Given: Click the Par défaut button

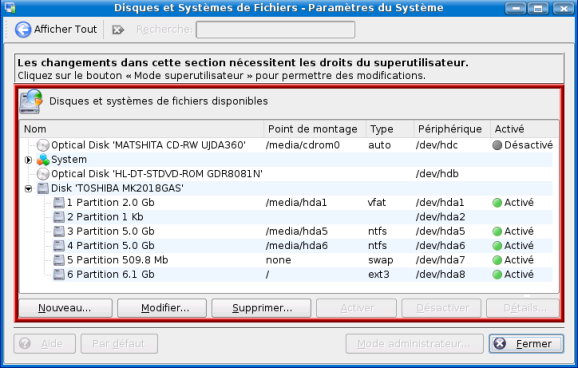Looking at the screenshot, I should coord(119,344).
